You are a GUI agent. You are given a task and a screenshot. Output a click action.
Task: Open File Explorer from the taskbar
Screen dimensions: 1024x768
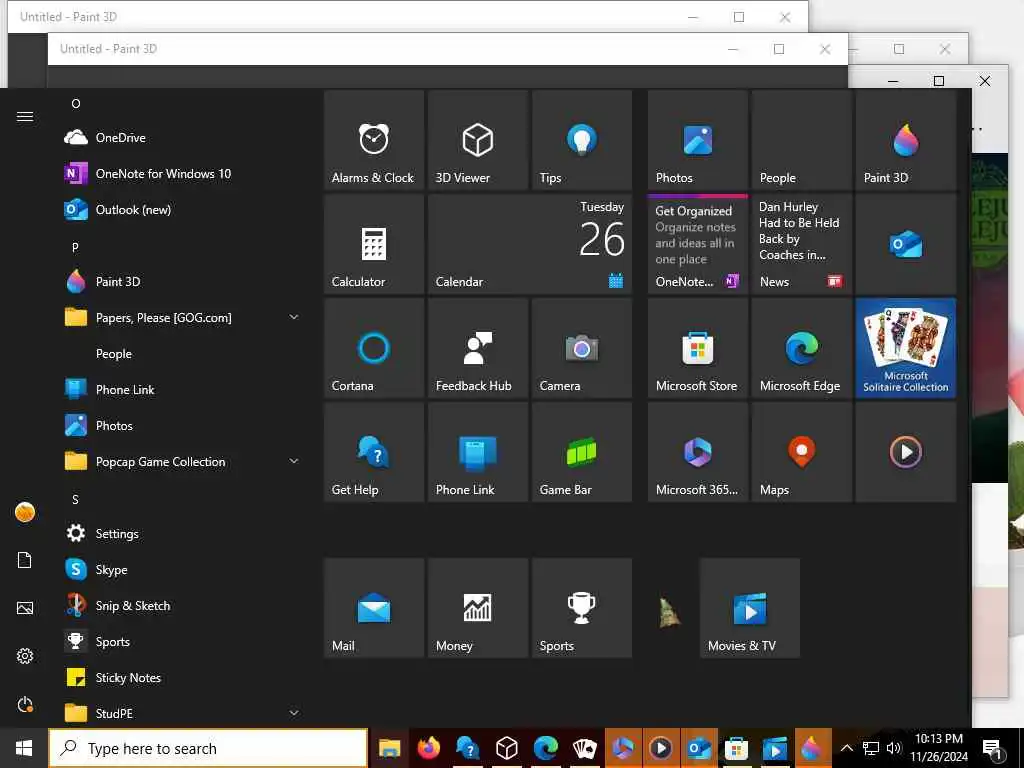[x=390, y=748]
